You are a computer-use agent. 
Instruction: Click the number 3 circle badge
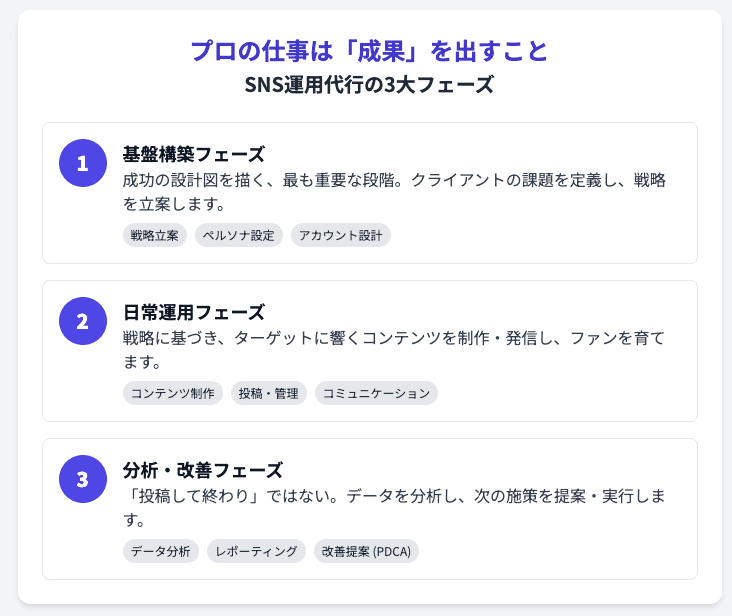[83, 479]
